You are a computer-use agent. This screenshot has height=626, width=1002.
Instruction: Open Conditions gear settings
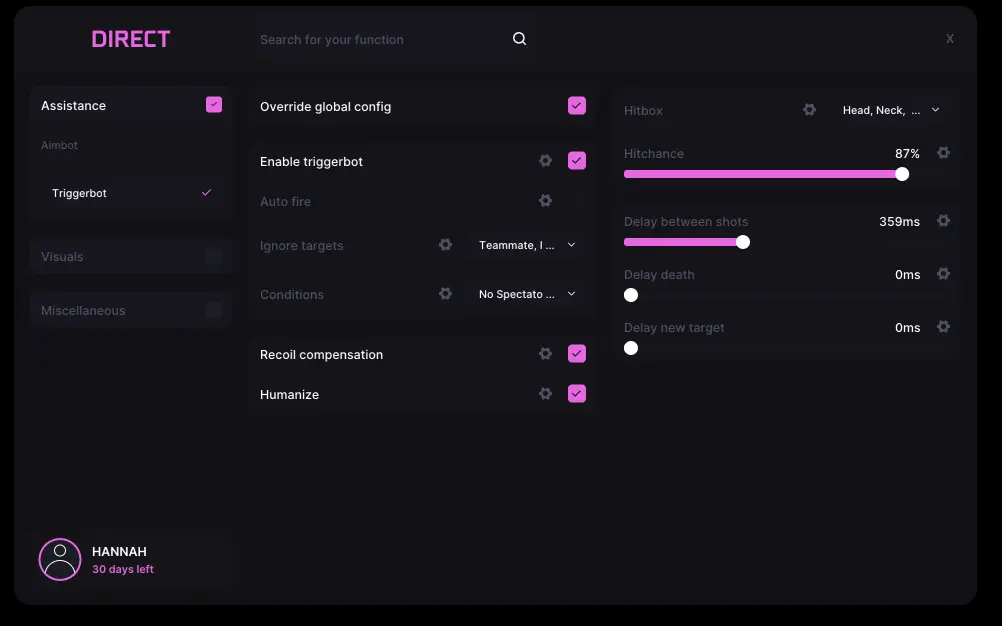pyautogui.click(x=445, y=294)
